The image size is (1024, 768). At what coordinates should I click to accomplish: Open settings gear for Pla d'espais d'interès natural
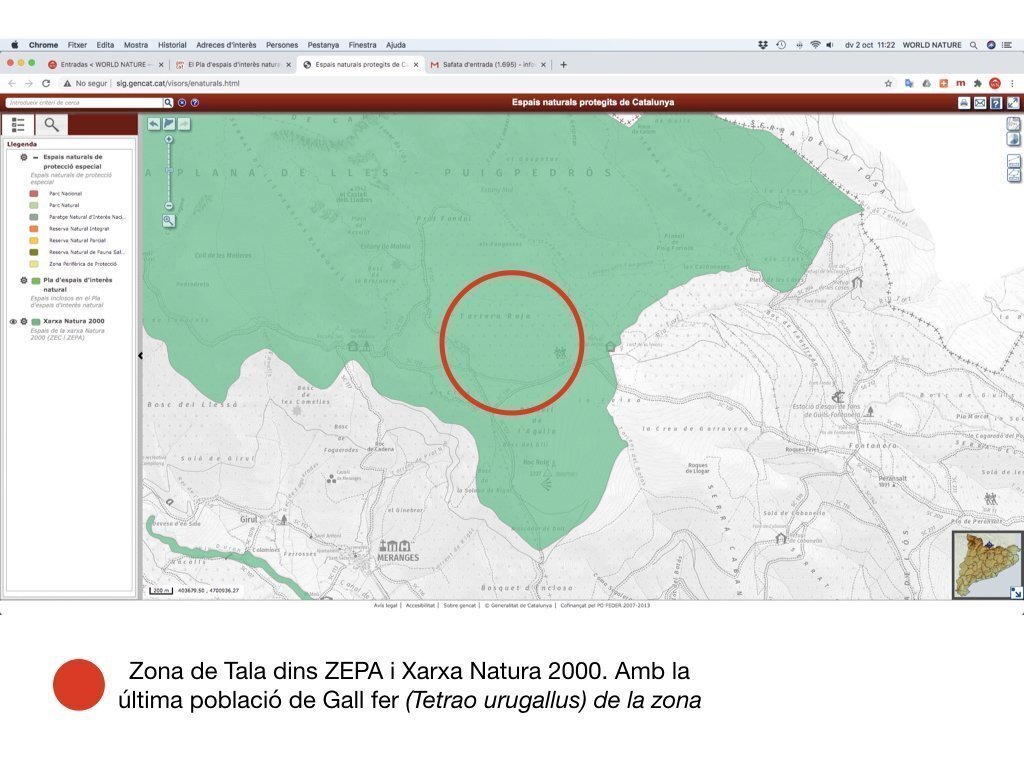pyautogui.click(x=24, y=280)
